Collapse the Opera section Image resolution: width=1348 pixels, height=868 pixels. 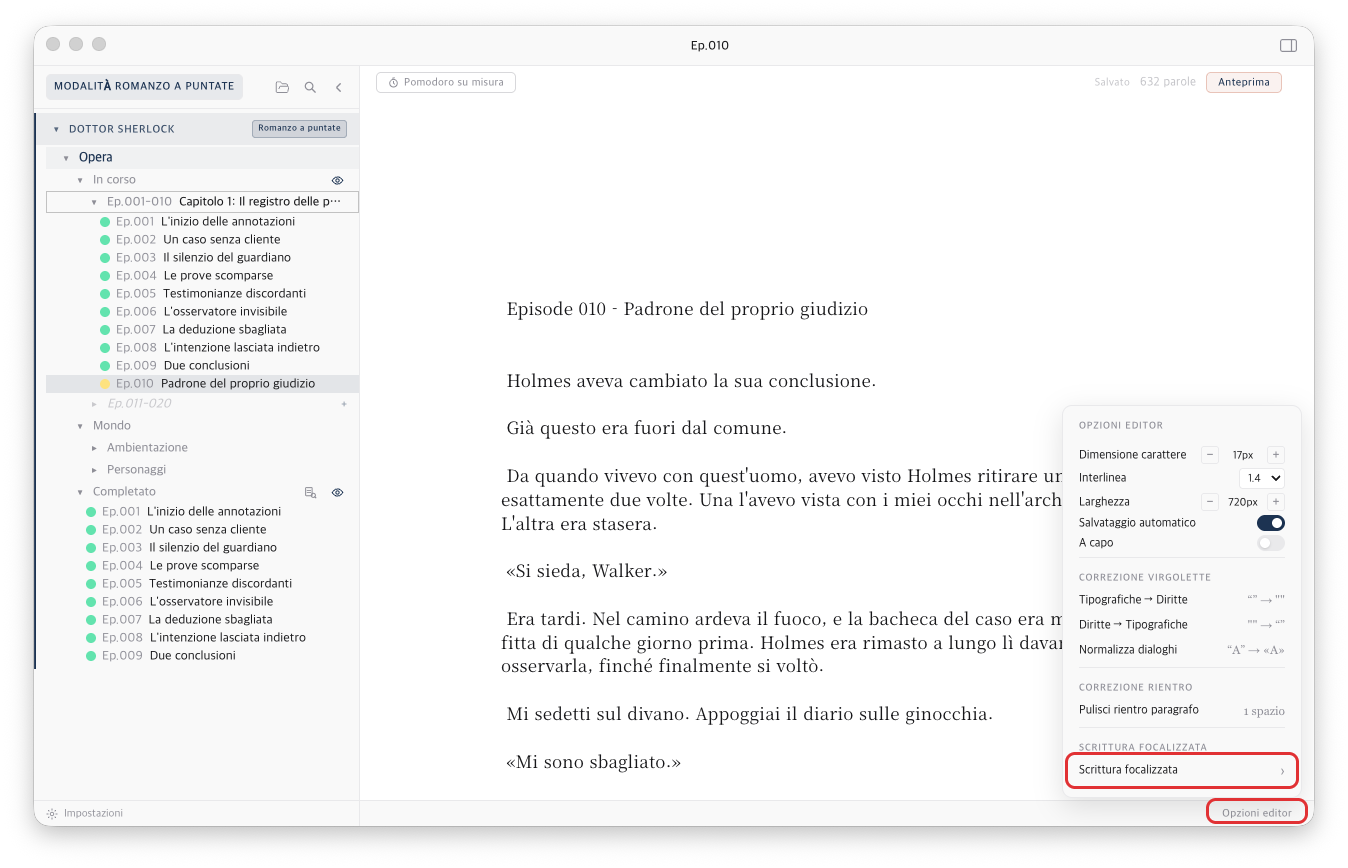pos(66,158)
